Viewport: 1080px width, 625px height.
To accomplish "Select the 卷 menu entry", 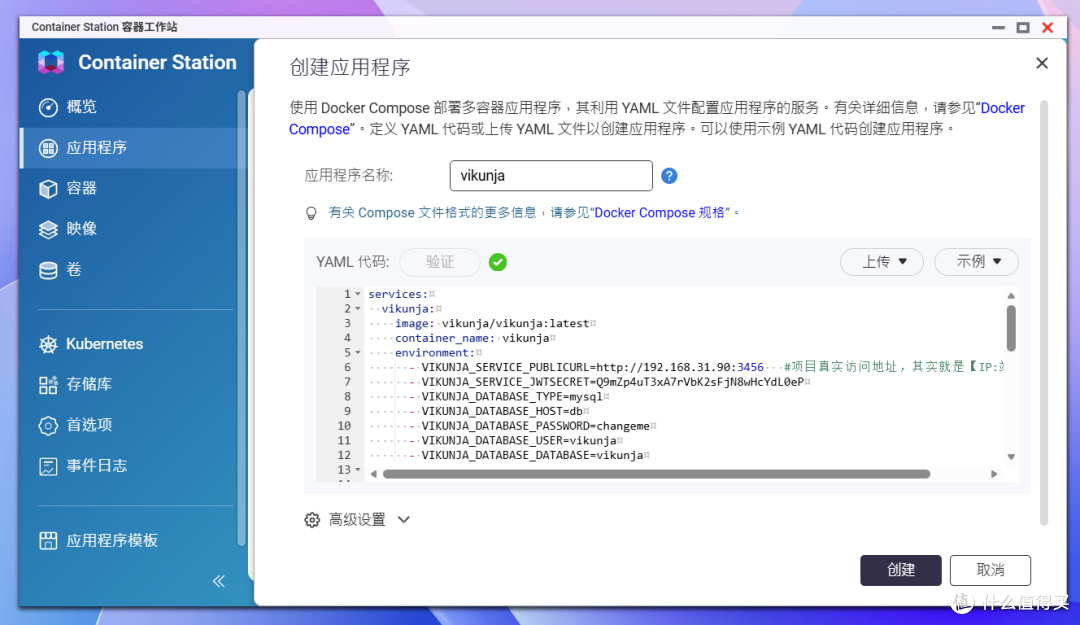I will pyautogui.click(x=74, y=269).
